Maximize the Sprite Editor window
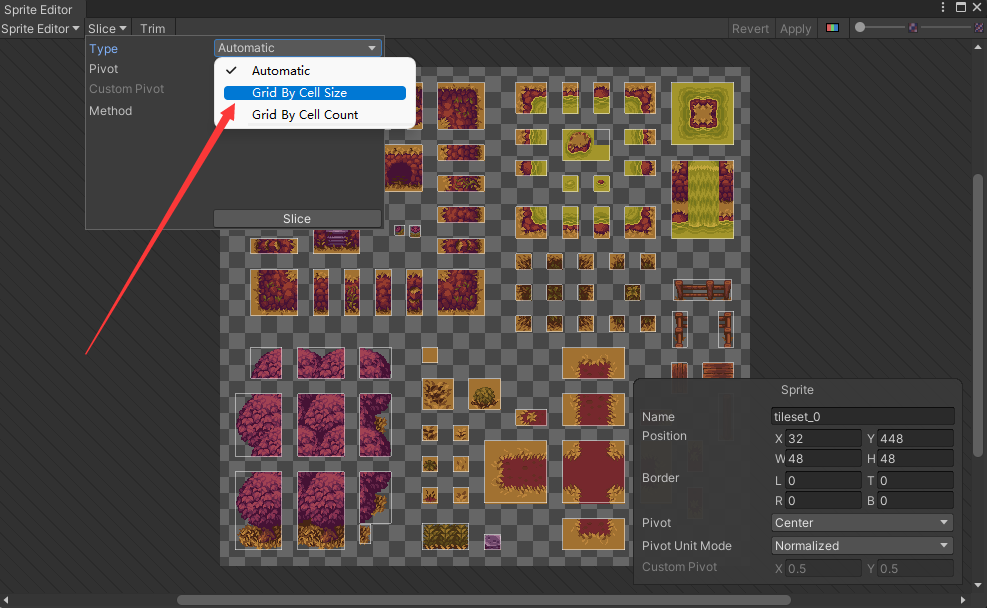Image resolution: width=987 pixels, height=608 pixels. click(961, 8)
